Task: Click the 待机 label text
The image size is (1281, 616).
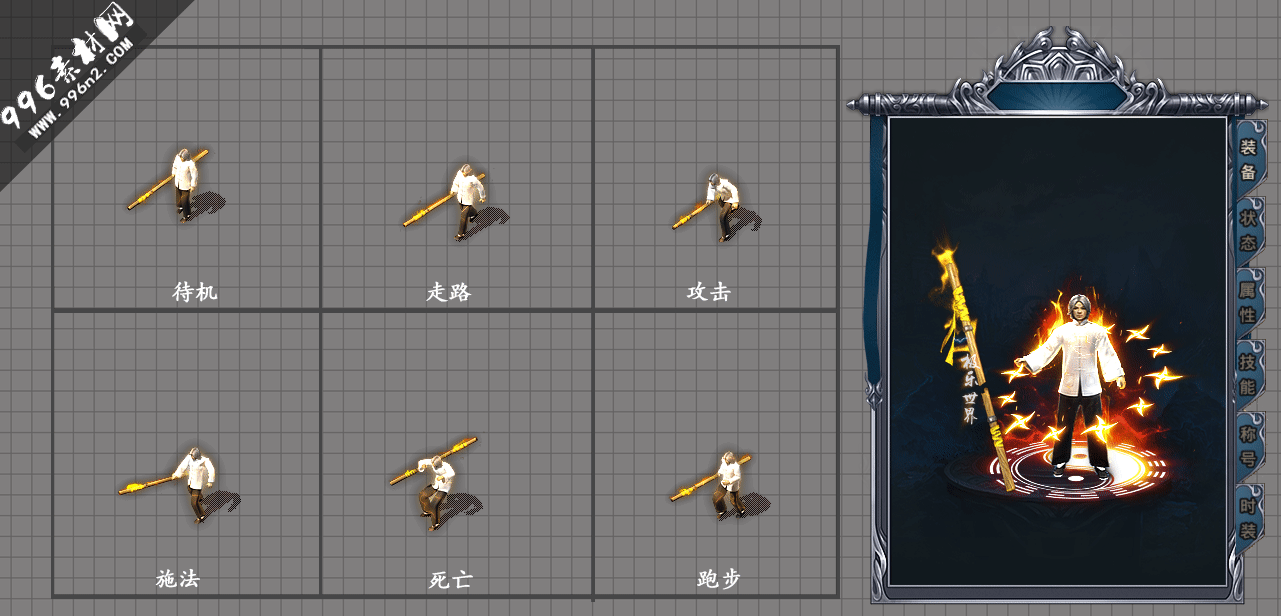Action: coord(194,292)
